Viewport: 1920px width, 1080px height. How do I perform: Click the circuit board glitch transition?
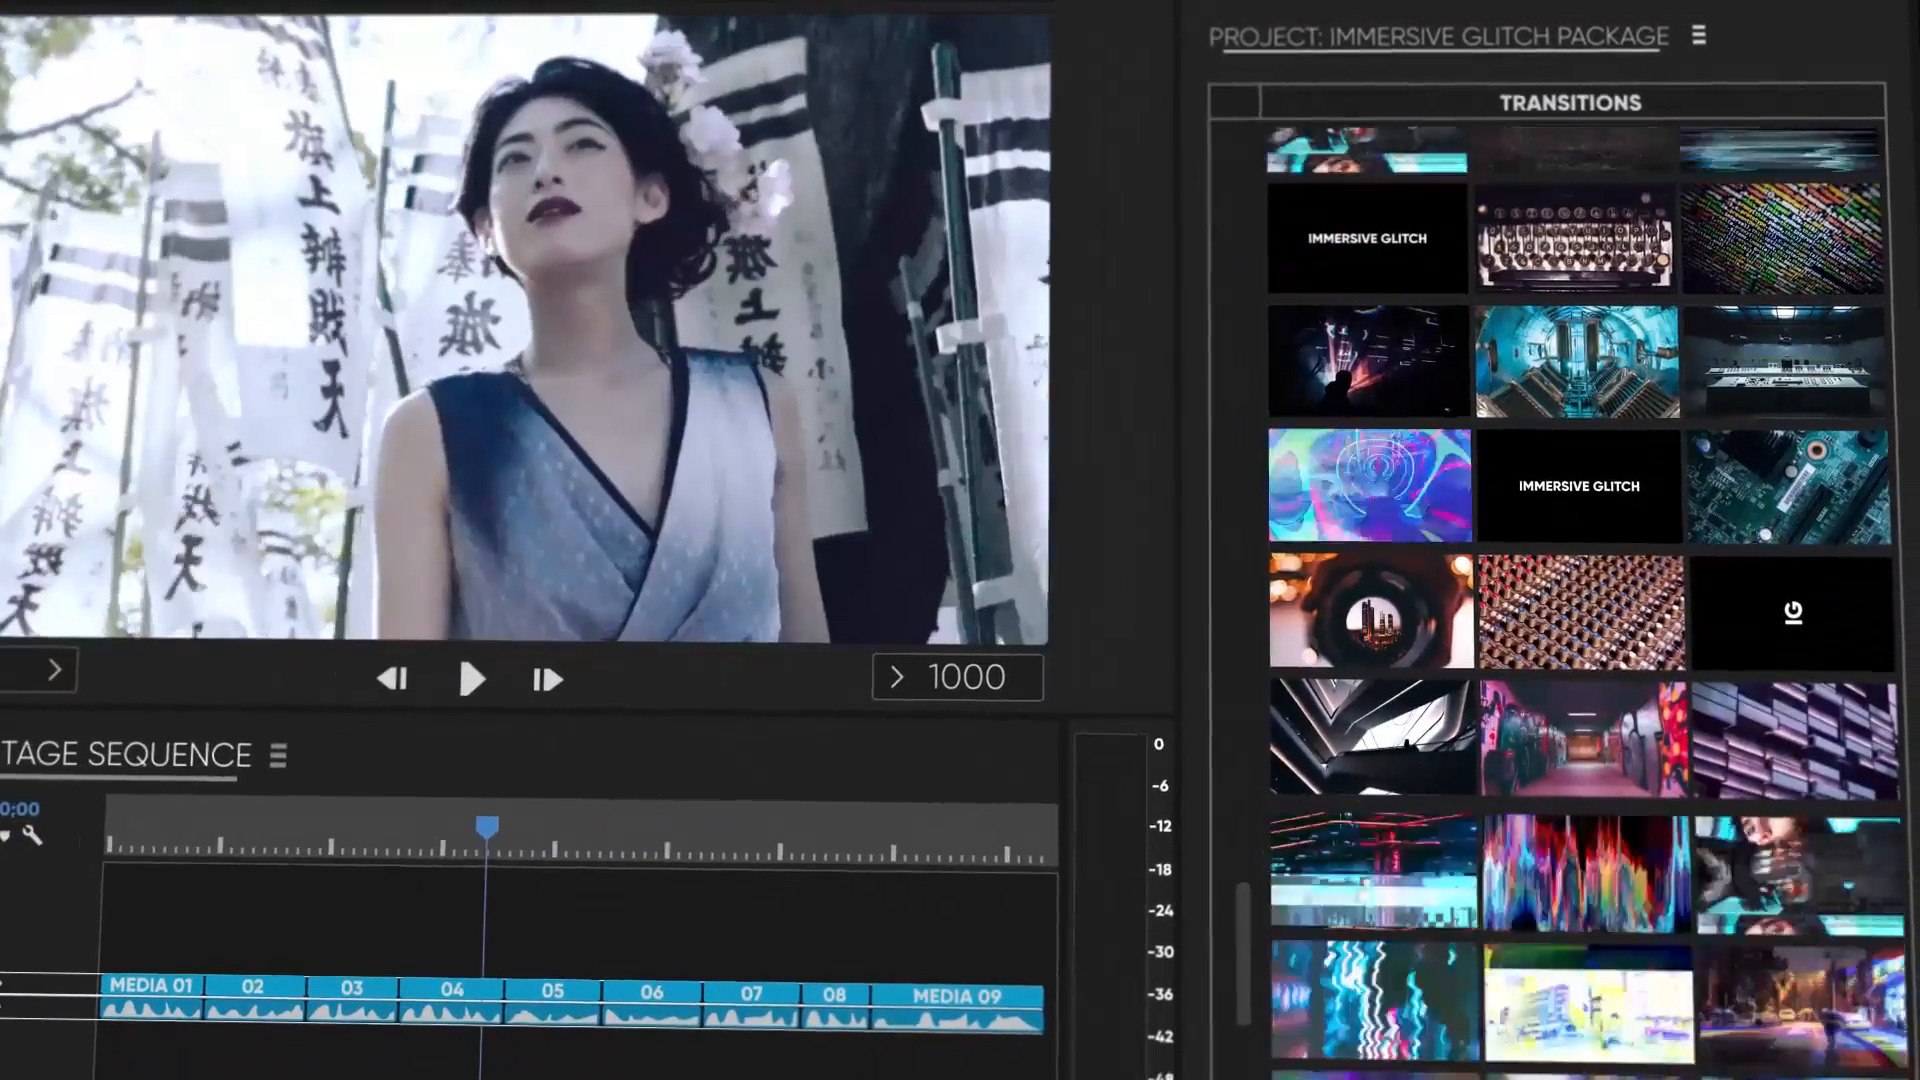(1789, 485)
